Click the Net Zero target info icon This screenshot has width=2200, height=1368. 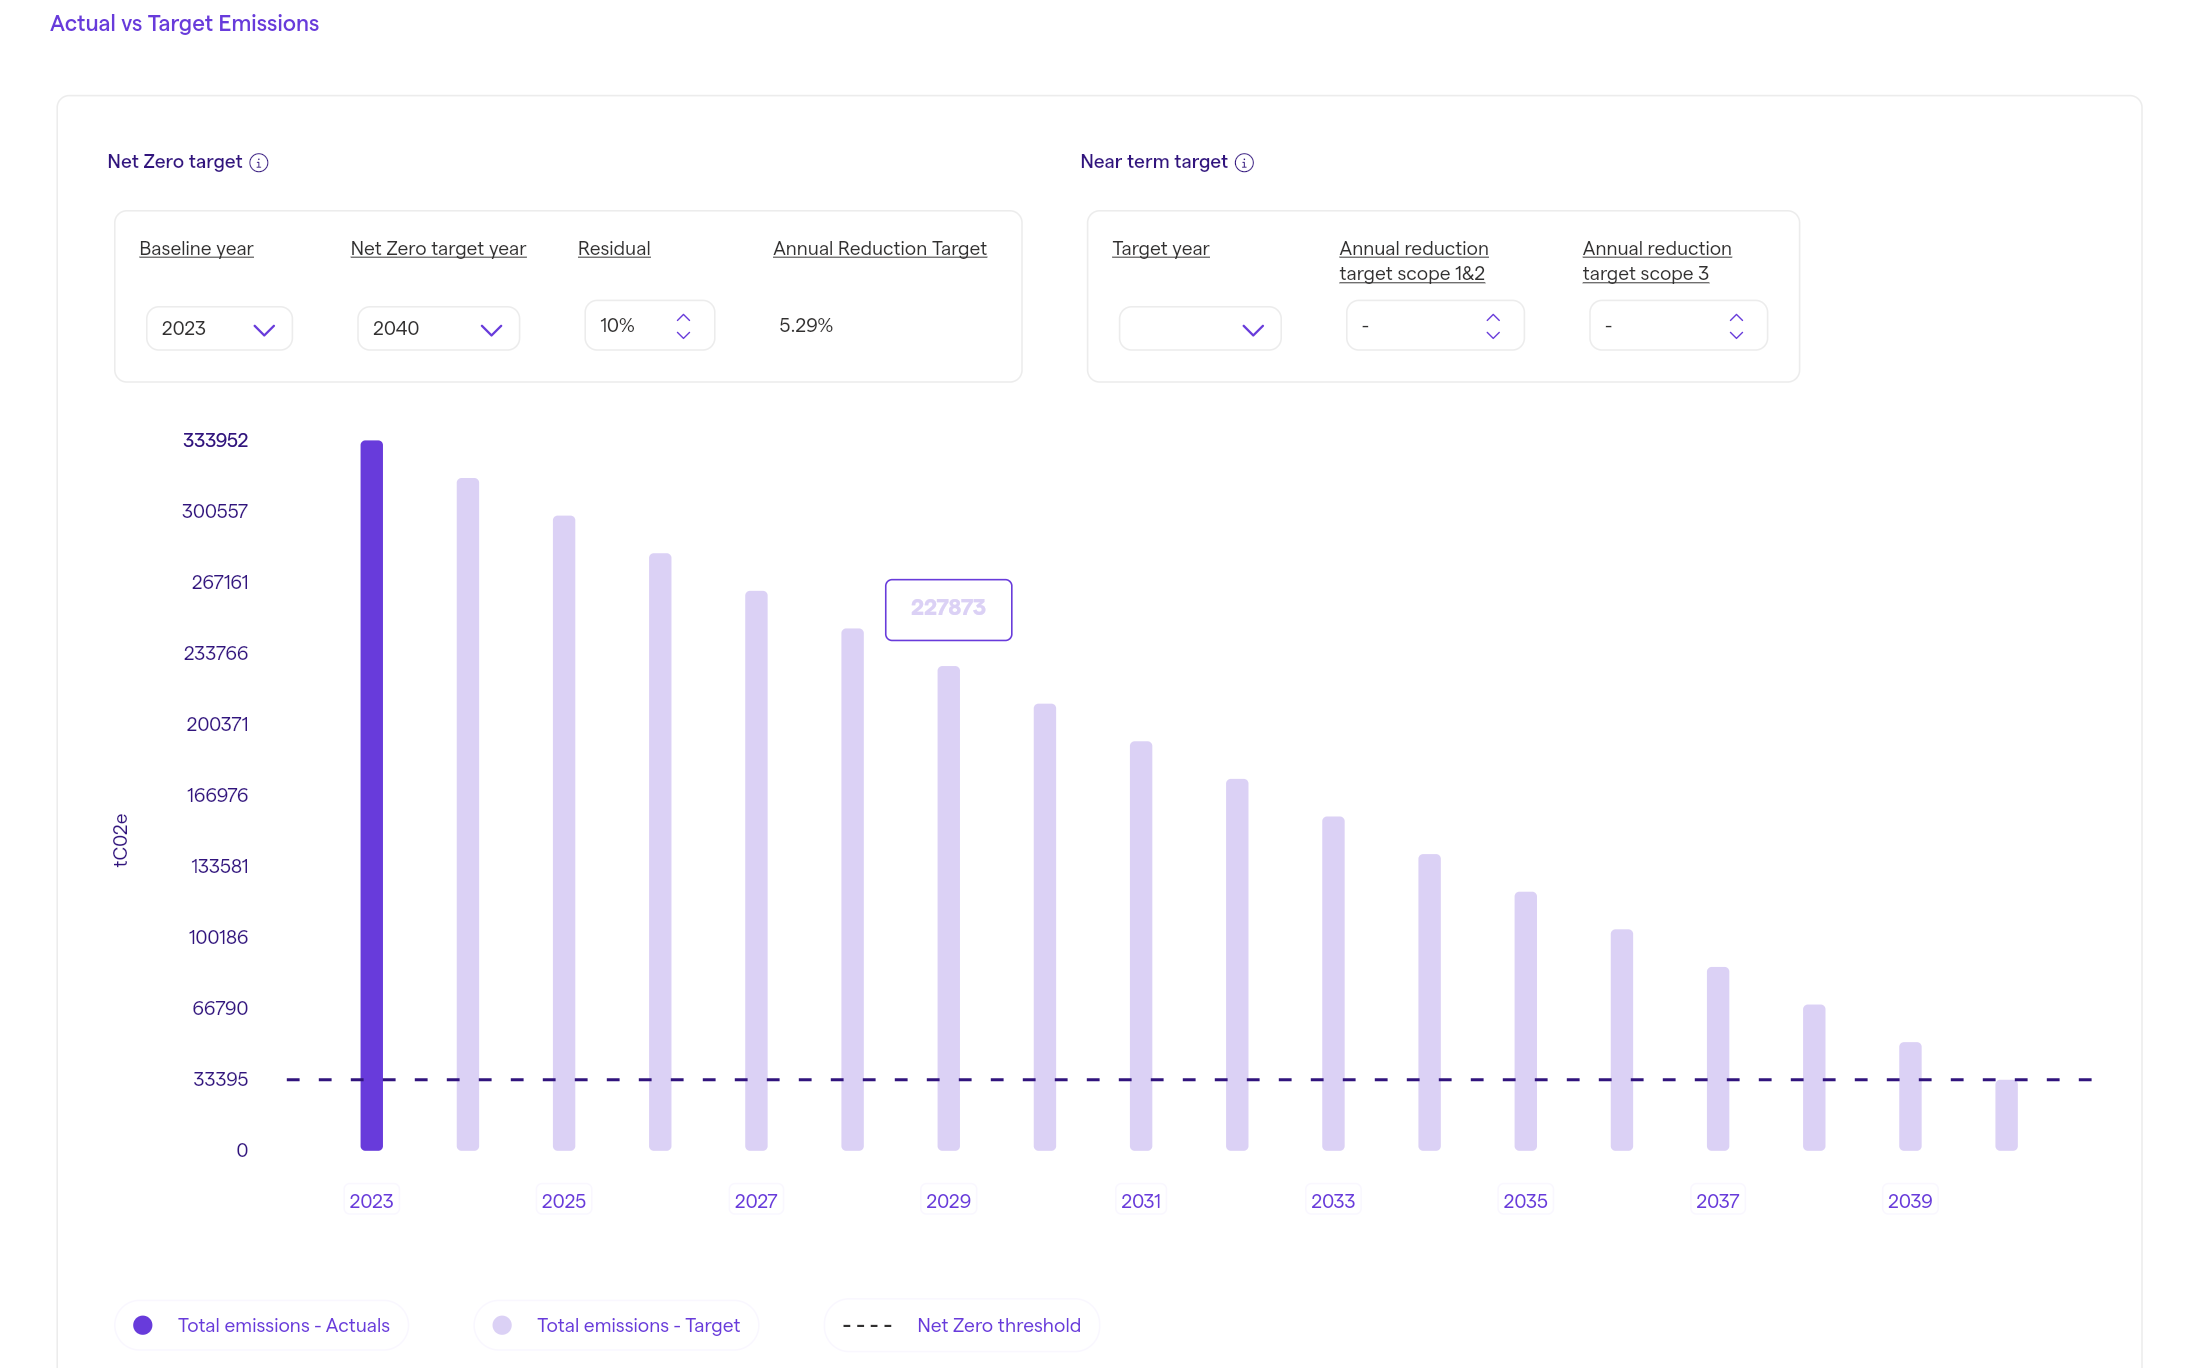point(259,163)
